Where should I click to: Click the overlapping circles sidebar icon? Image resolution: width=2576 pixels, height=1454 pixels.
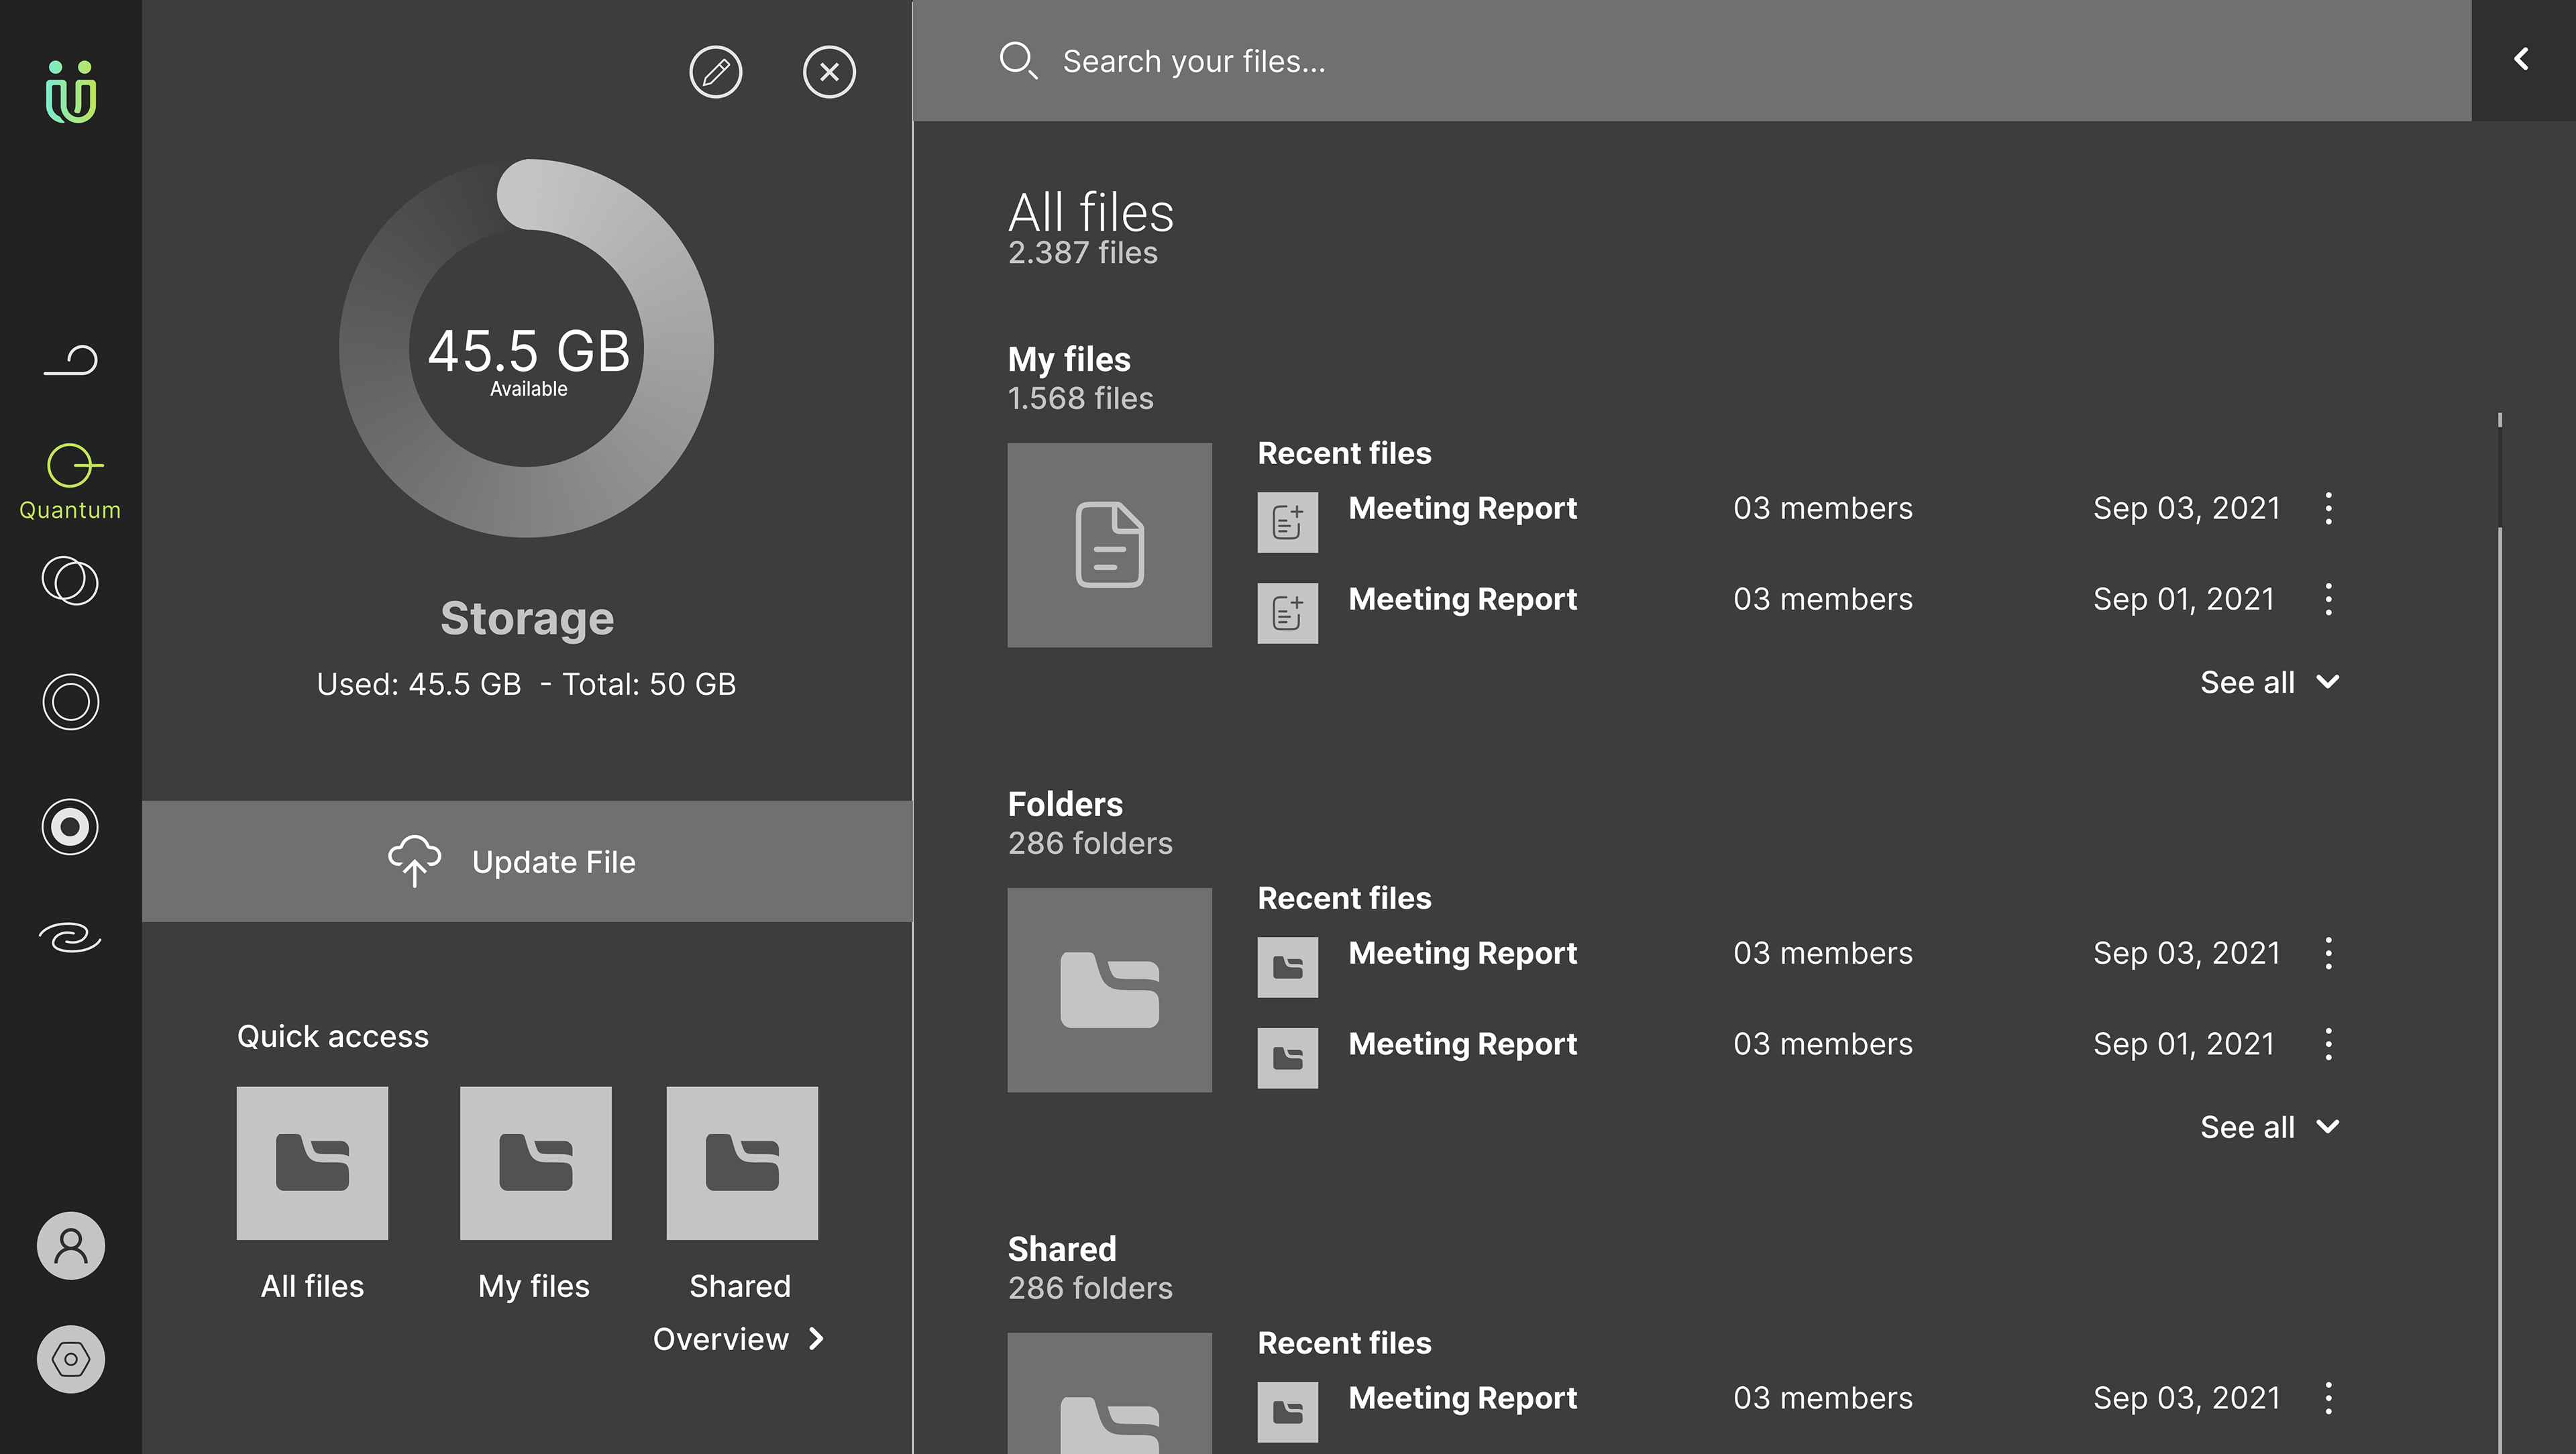tap(70, 581)
